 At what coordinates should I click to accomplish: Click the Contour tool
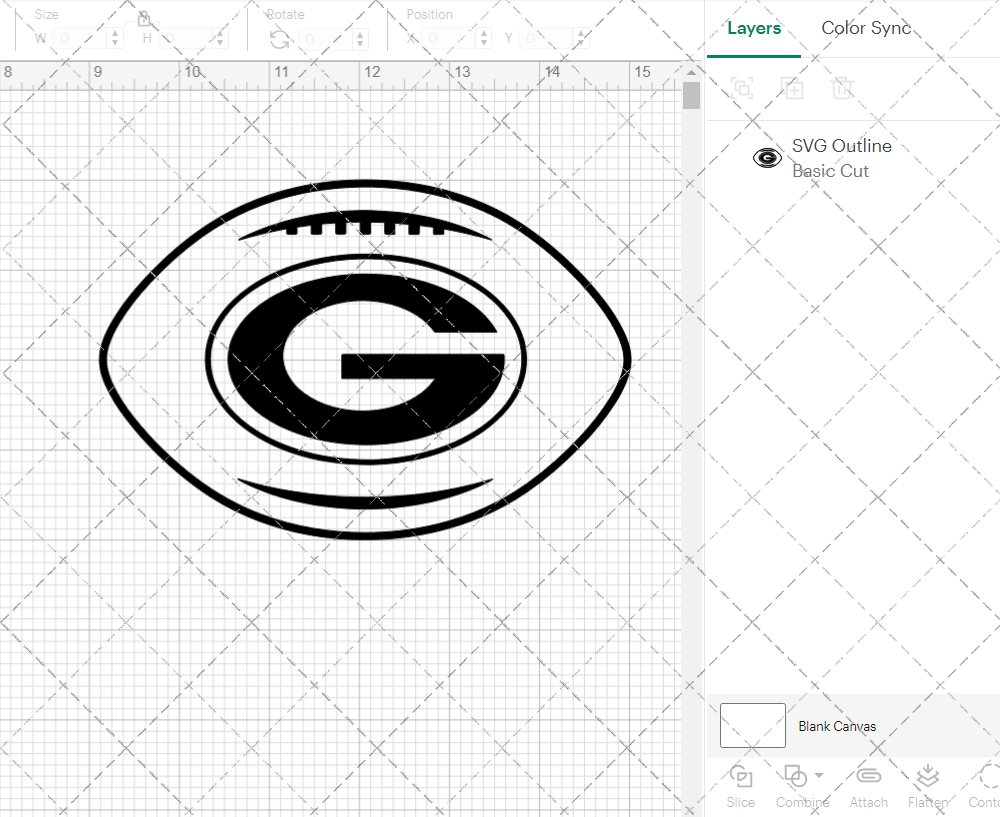pyautogui.click(x=985, y=787)
